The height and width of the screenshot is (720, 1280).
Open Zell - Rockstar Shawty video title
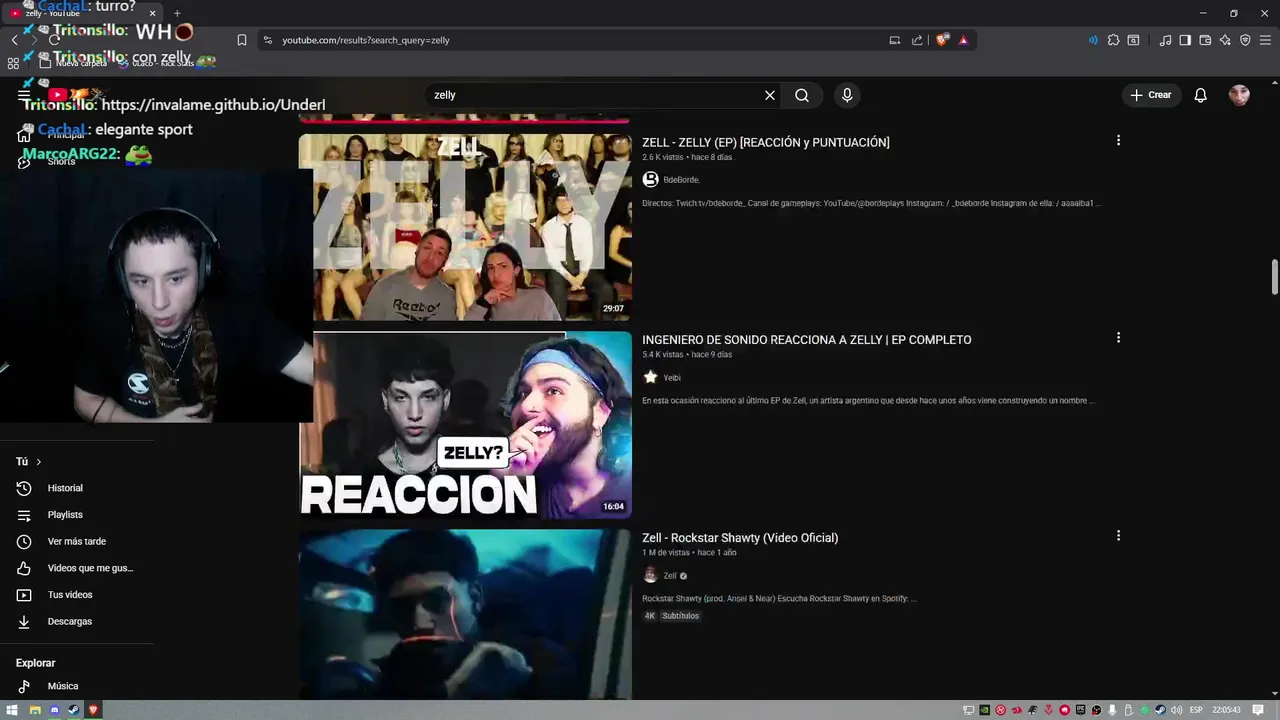(x=740, y=538)
